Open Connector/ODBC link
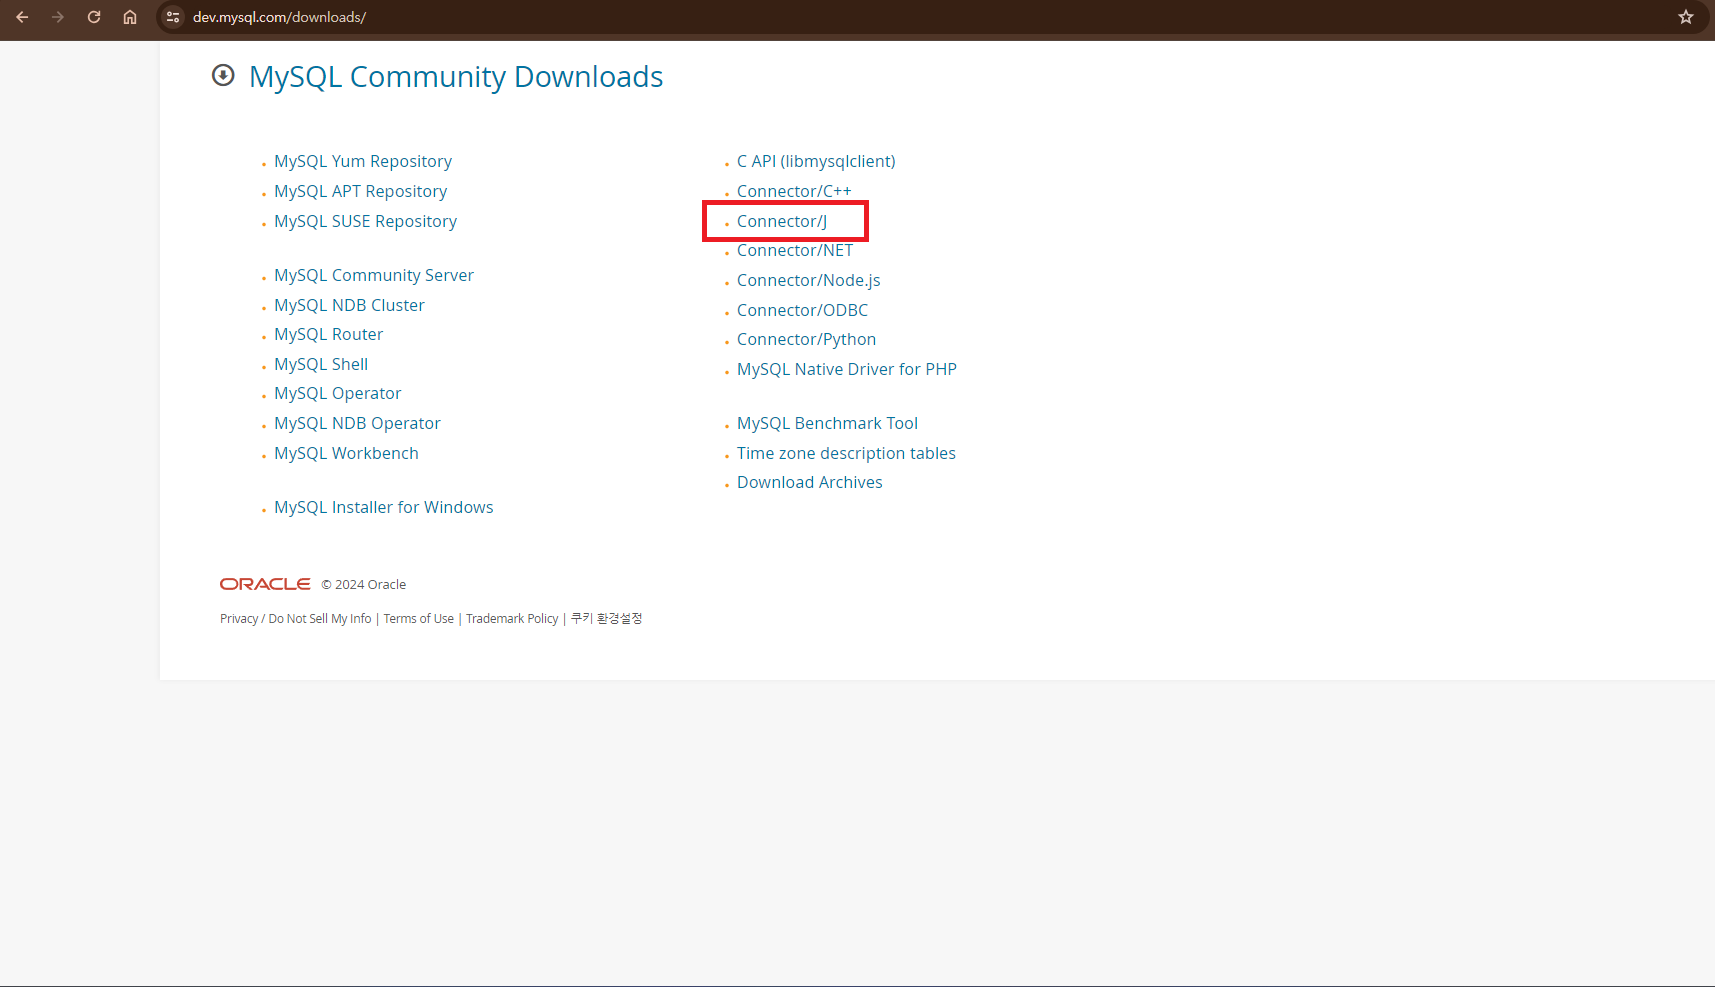The image size is (1715, 987). [802, 310]
